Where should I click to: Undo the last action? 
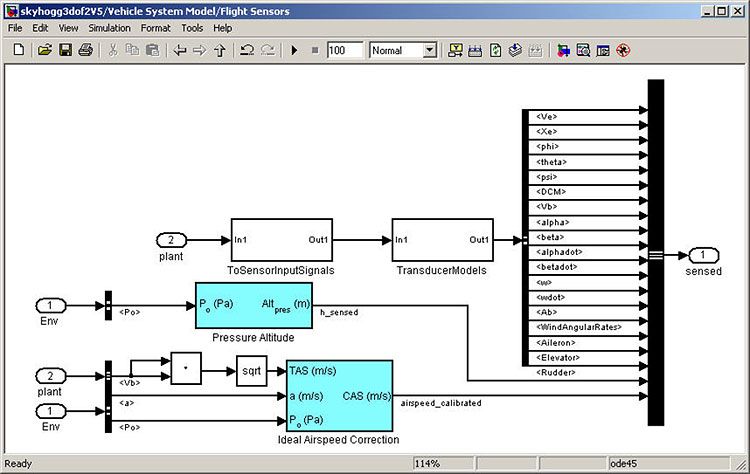pyautogui.click(x=247, y=50)
